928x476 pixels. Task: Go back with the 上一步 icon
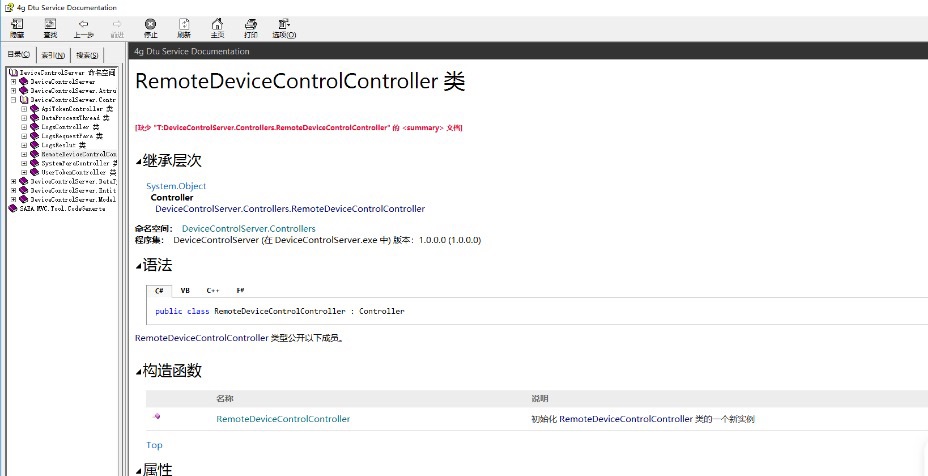[x=83, y=27]
